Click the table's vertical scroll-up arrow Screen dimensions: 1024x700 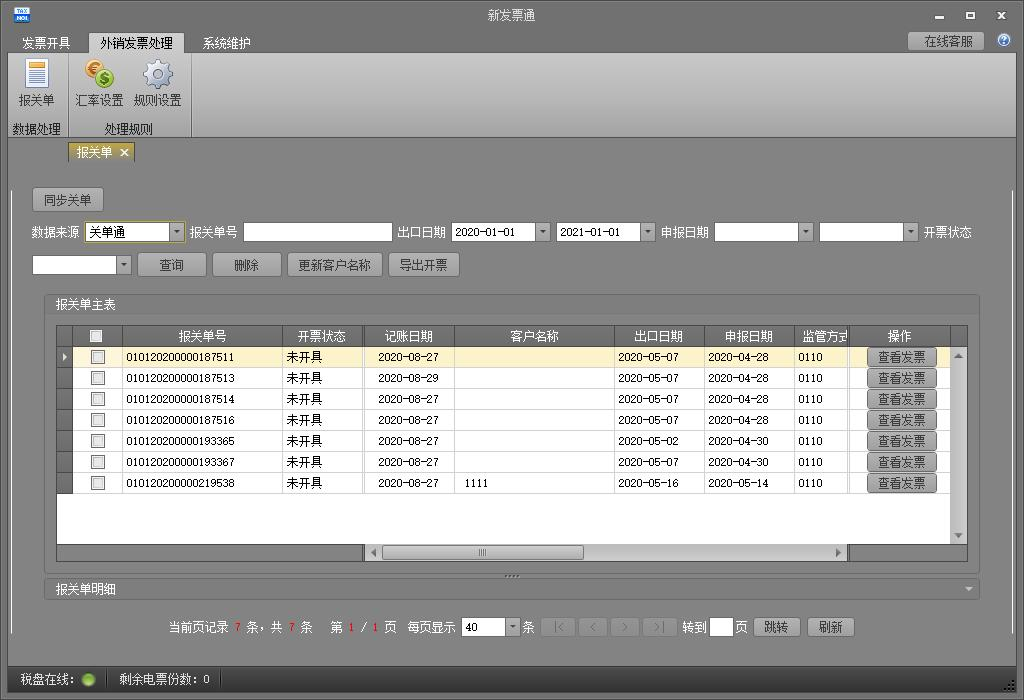click(958, 356)
